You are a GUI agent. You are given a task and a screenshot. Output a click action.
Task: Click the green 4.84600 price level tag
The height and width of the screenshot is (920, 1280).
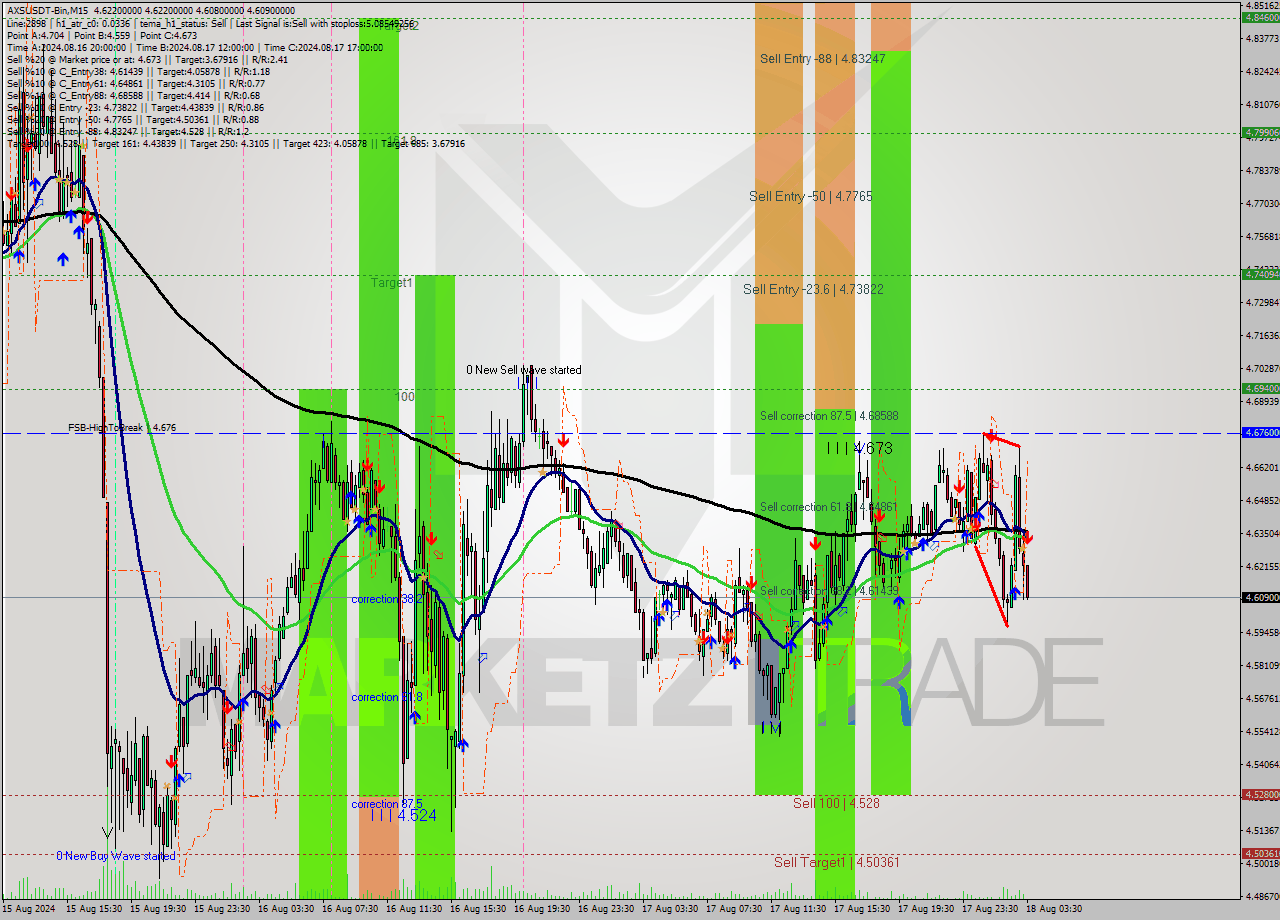[1260, 17]
